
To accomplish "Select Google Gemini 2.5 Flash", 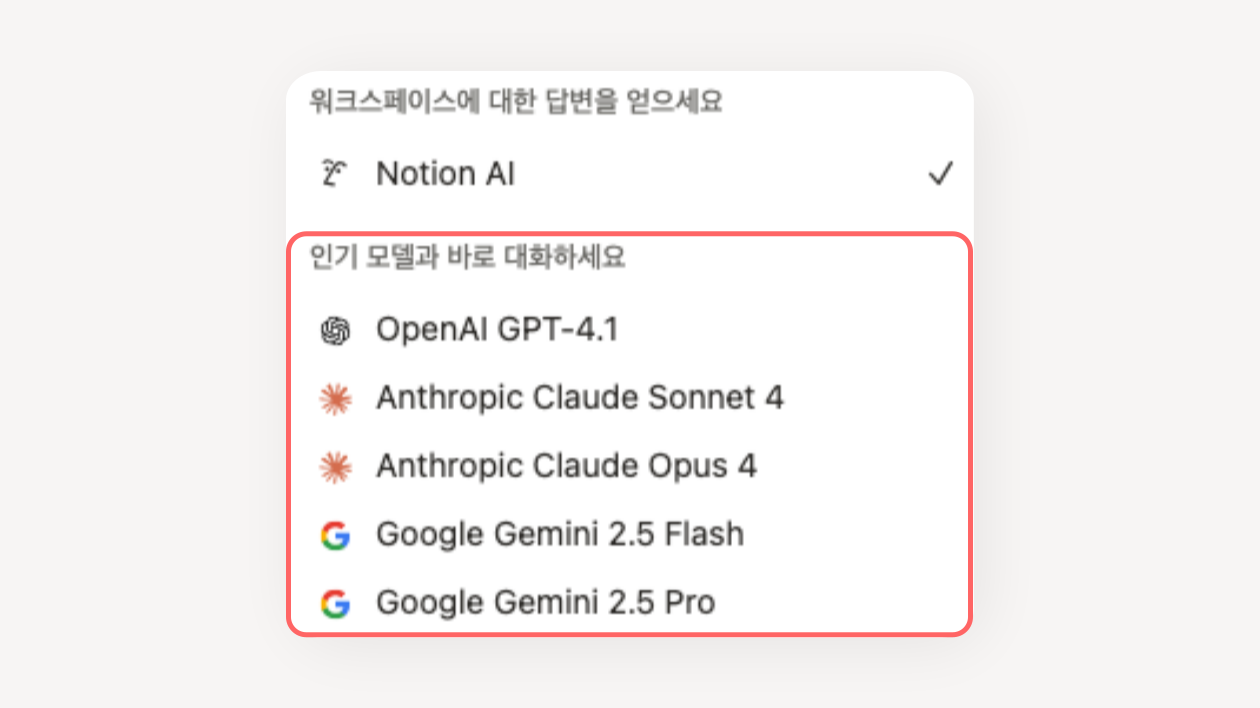I will click(630, 534).
